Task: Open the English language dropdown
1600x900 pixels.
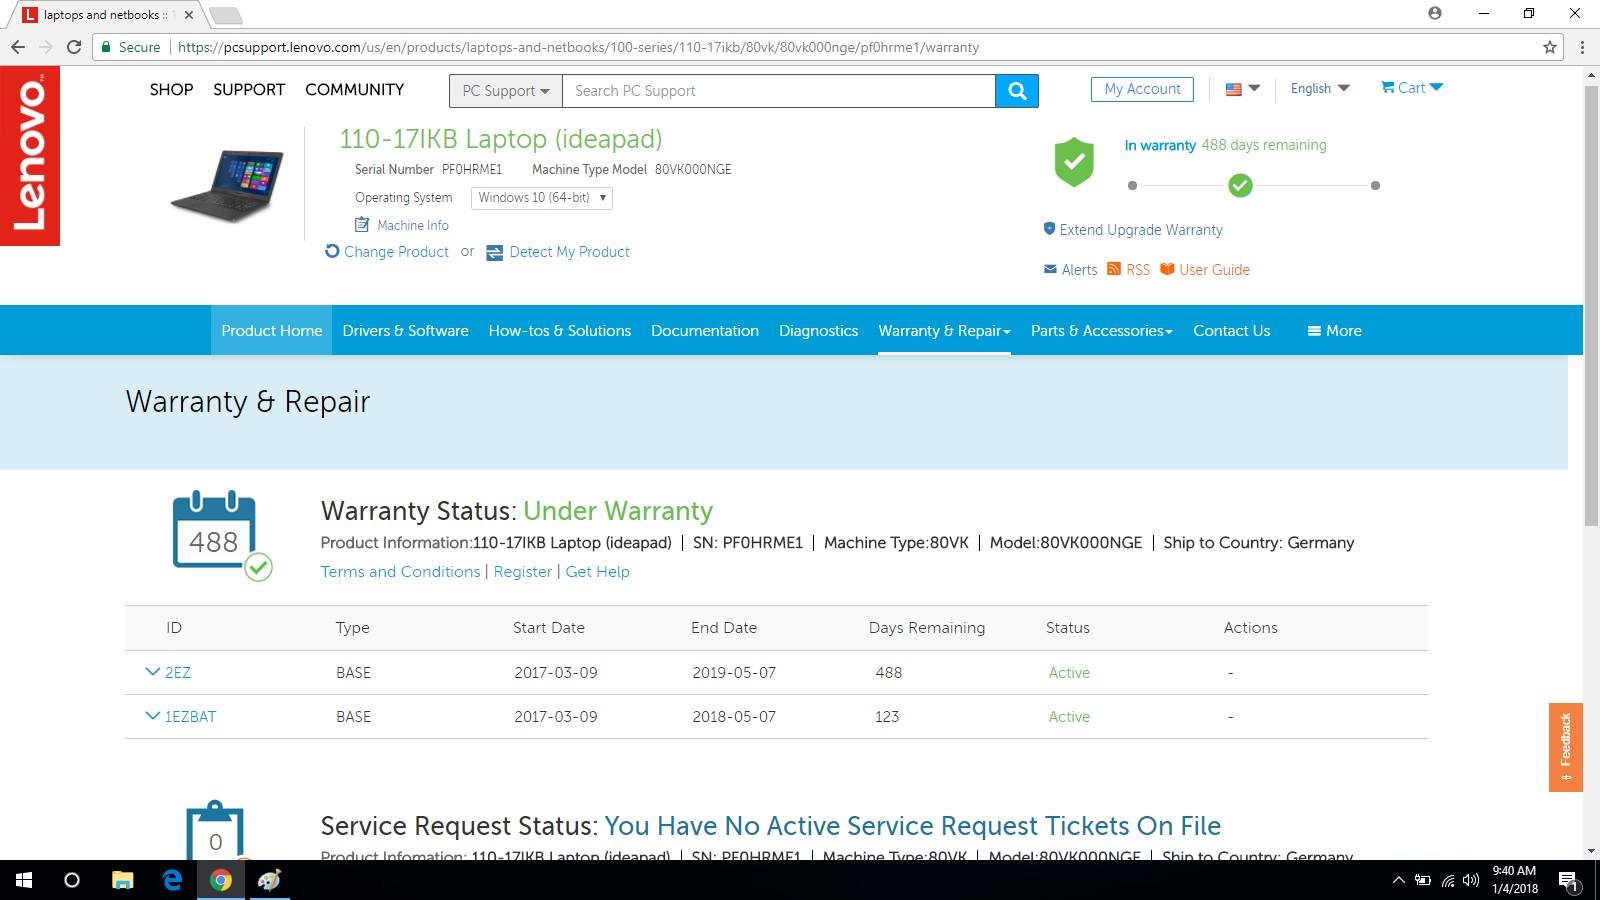Action: (x=1319, y=88)
